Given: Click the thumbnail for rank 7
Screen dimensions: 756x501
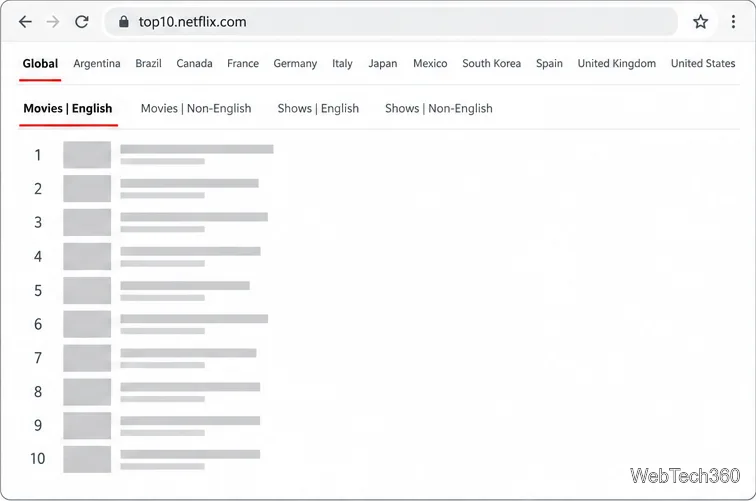Looking at the screenshot, I should coord(87,358).
